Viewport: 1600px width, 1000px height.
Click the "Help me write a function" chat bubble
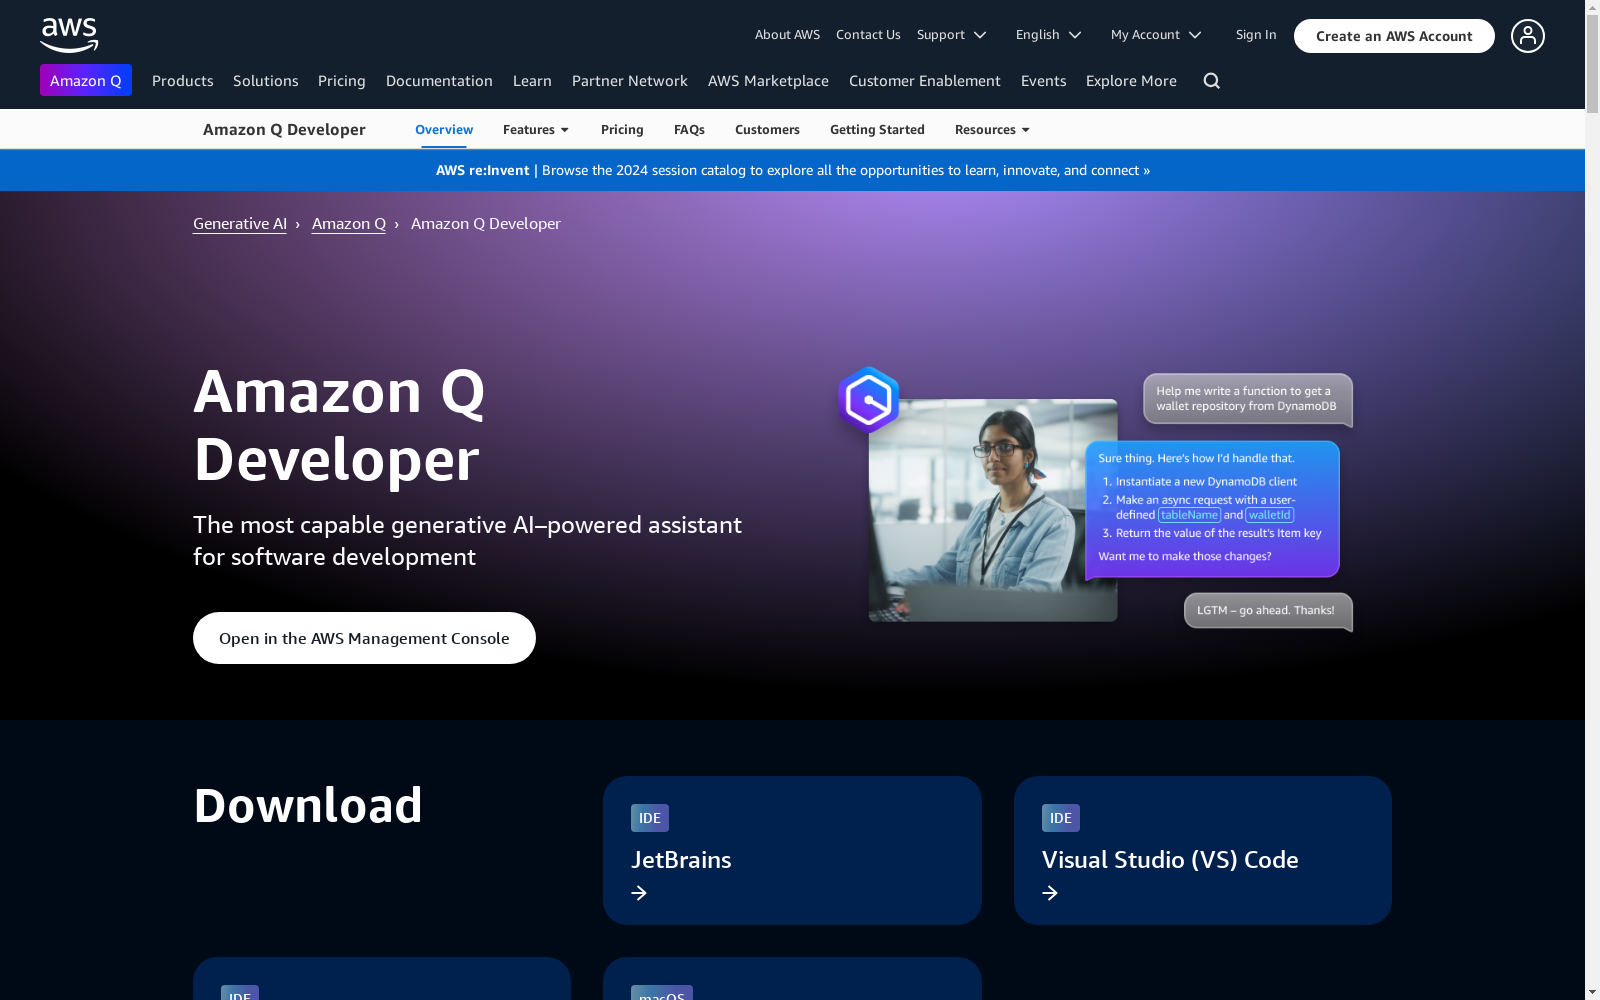(1247, 399)
